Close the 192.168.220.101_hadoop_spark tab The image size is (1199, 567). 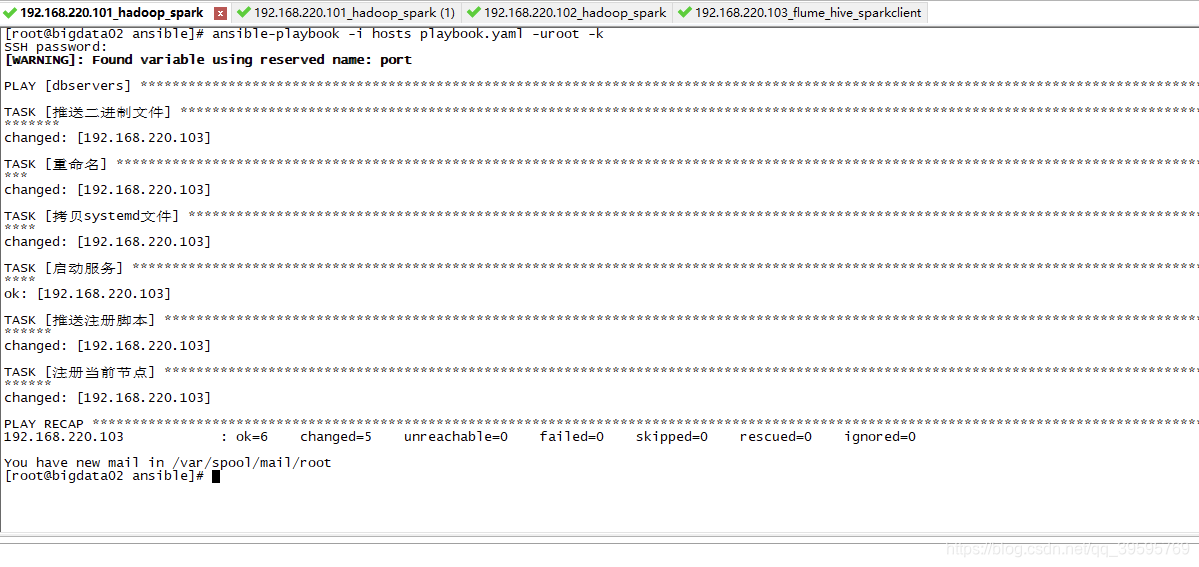[x=220, y=13]
